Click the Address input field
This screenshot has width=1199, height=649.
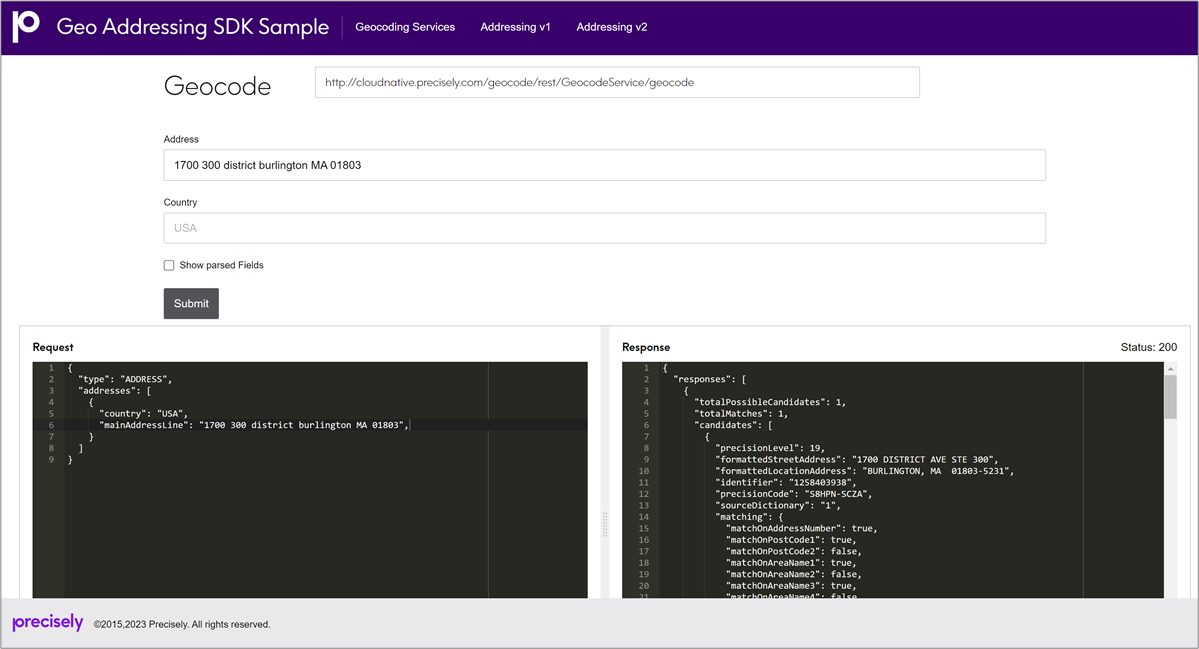(x=604, y=165)
